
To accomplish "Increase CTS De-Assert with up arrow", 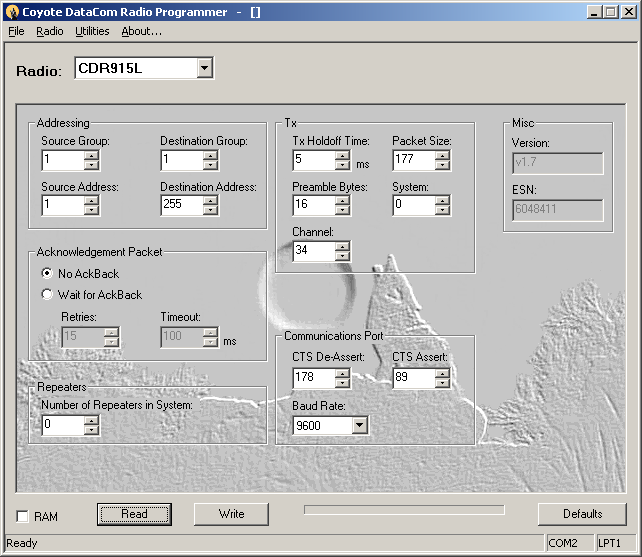I will 342,374.
